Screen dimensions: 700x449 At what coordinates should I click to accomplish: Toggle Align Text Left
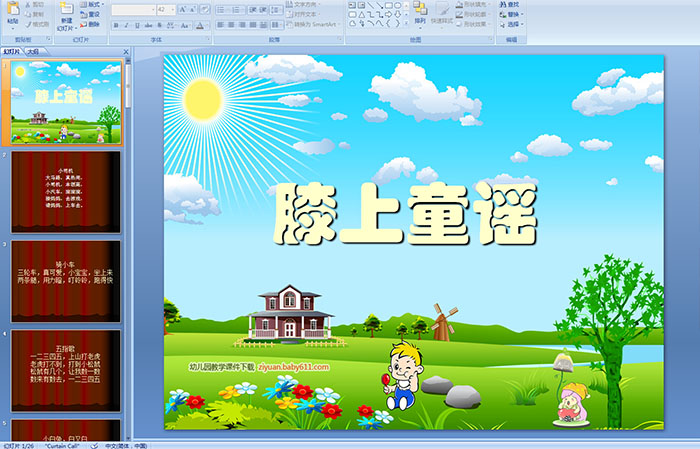[221, 25]
